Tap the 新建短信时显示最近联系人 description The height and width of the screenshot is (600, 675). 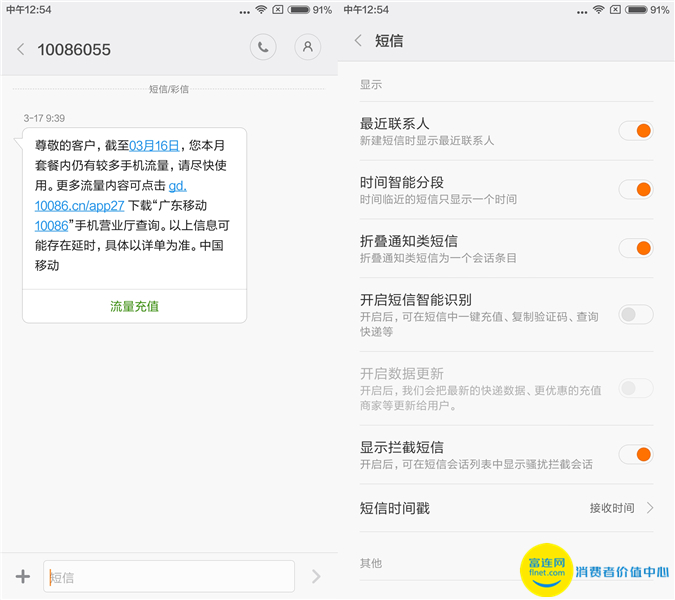pos(427,140)
